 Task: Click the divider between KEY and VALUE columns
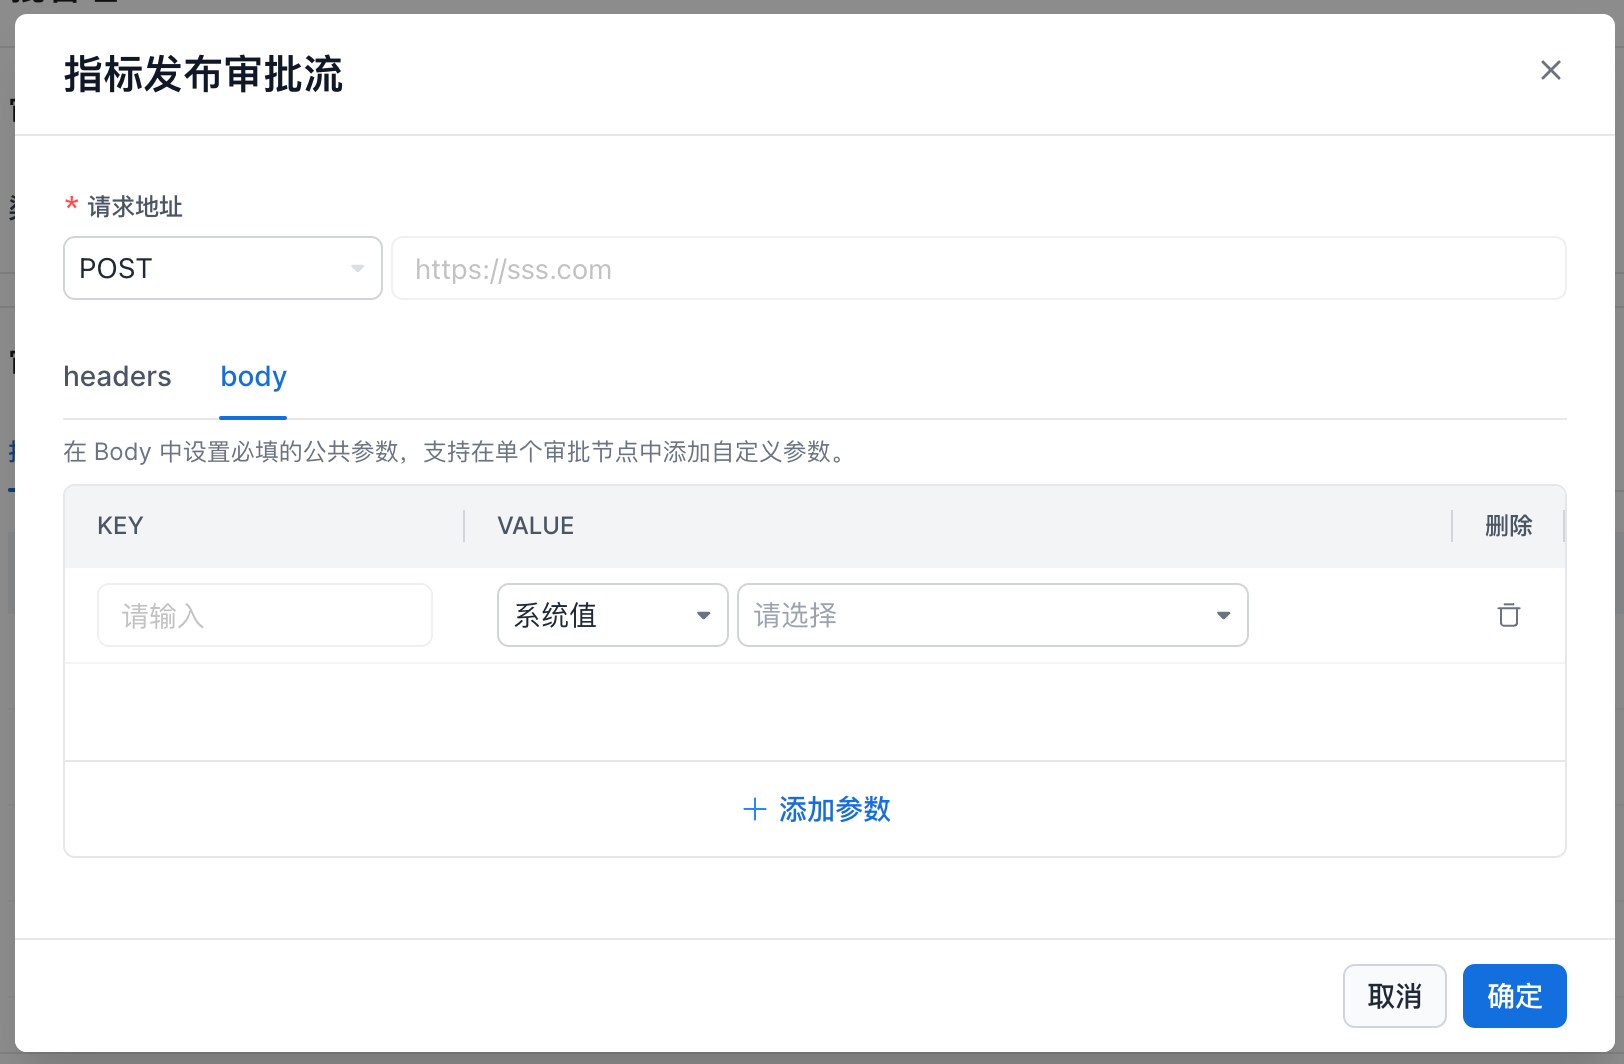[464, 526]
